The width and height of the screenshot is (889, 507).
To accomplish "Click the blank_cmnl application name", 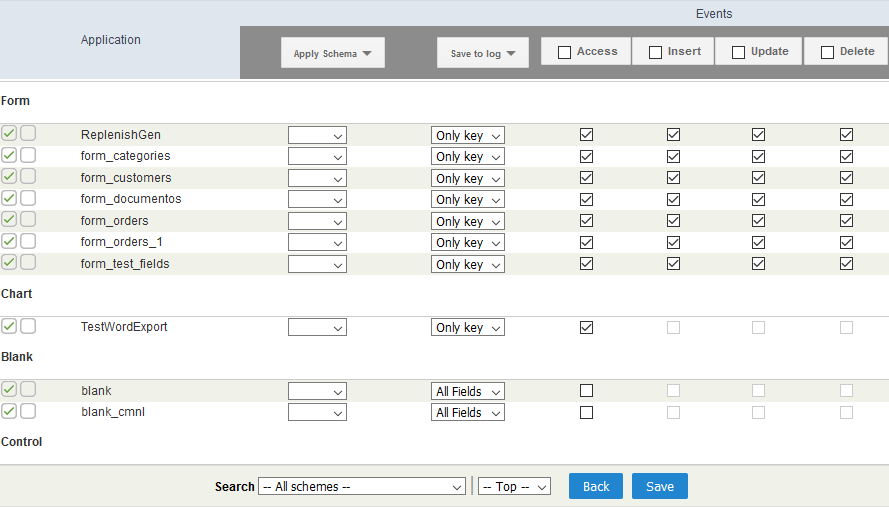I will (x=113, y=412).
